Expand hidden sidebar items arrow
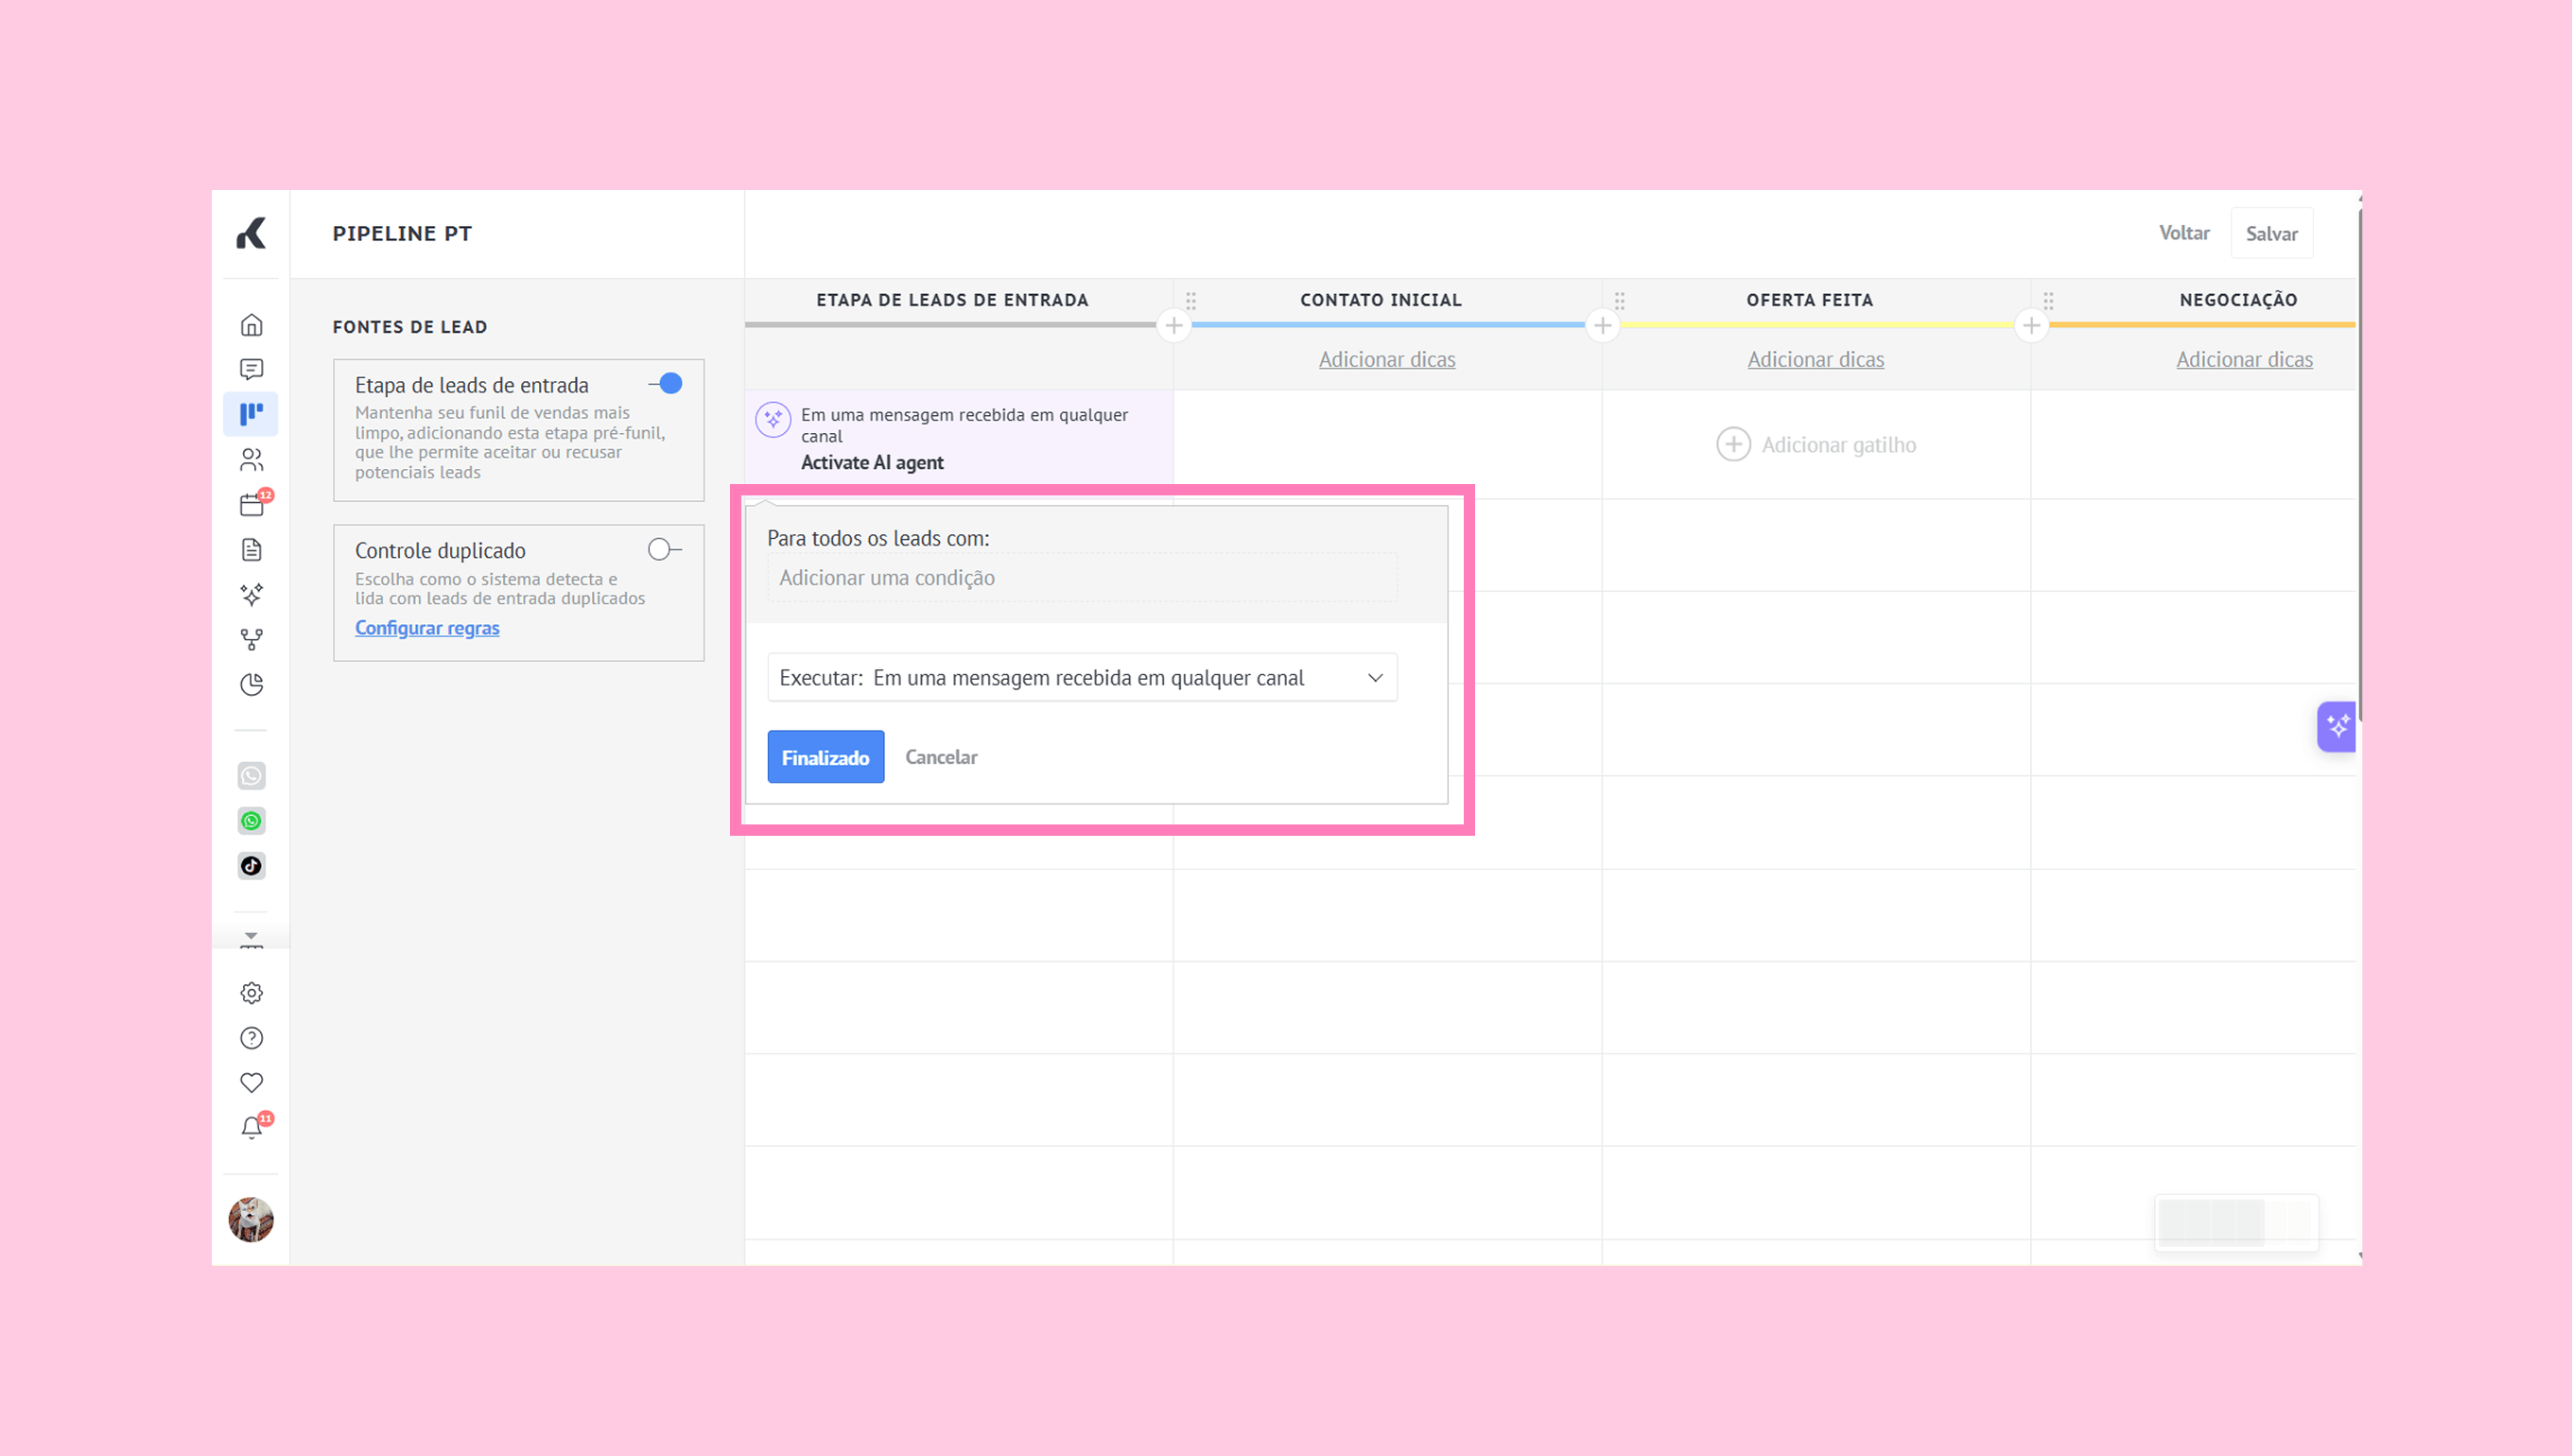Screen dimensions: 2572x1456 tap(251, 937)
